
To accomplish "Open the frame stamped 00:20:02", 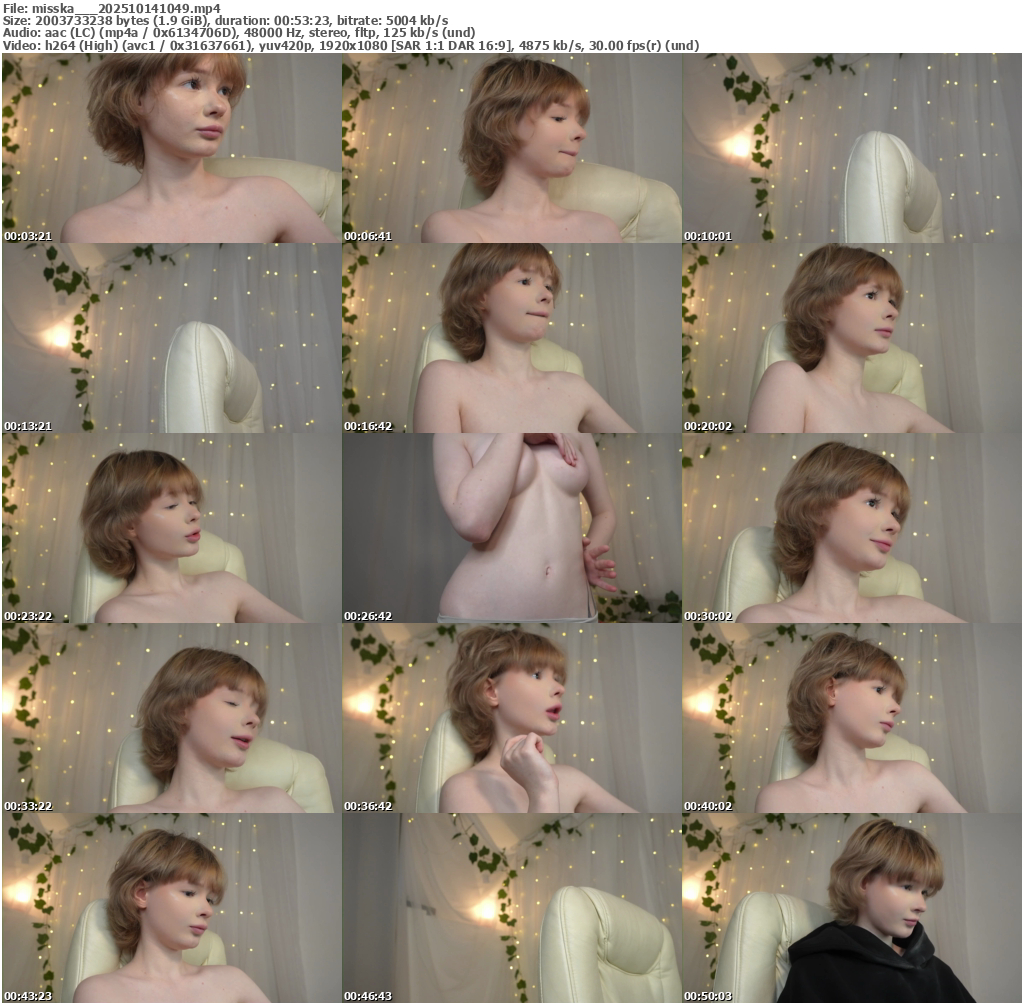I will [x=852, y=338].
